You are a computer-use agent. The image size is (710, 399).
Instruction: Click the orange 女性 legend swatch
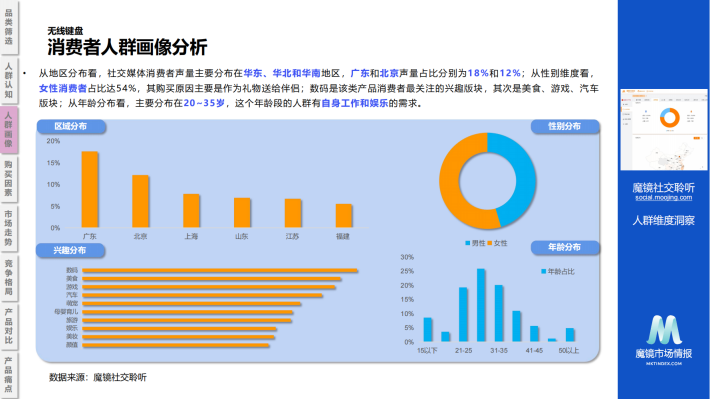tap(489, 243)
